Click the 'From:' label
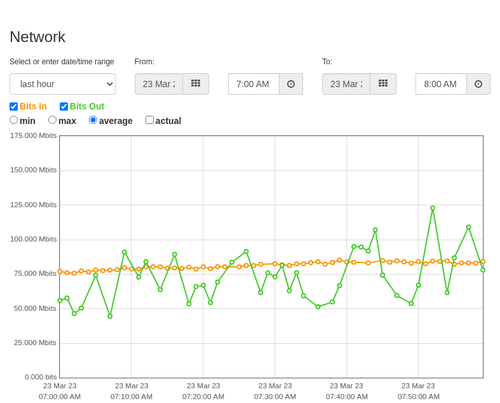Image resolution: width=500 pixels, height=403 pixels. click(x=144, y=62)
